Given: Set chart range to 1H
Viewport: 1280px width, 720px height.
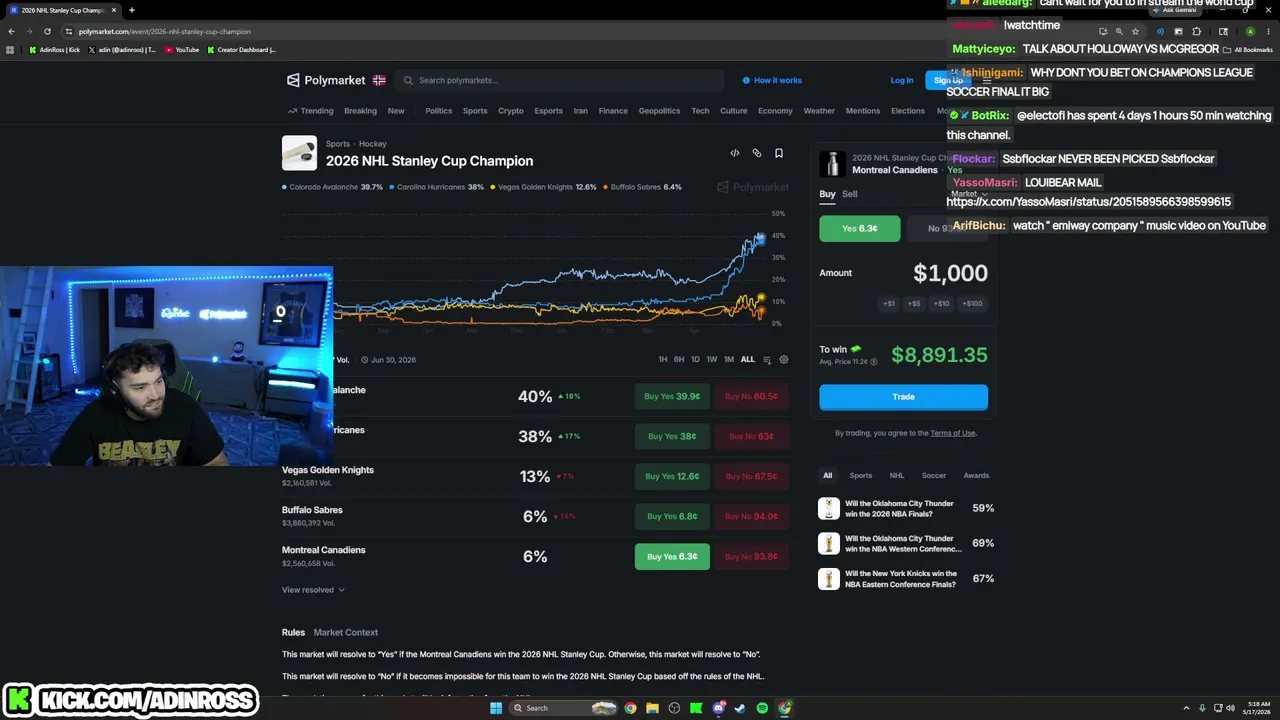Looking at the screenshot, I should [x=662, y=360].
